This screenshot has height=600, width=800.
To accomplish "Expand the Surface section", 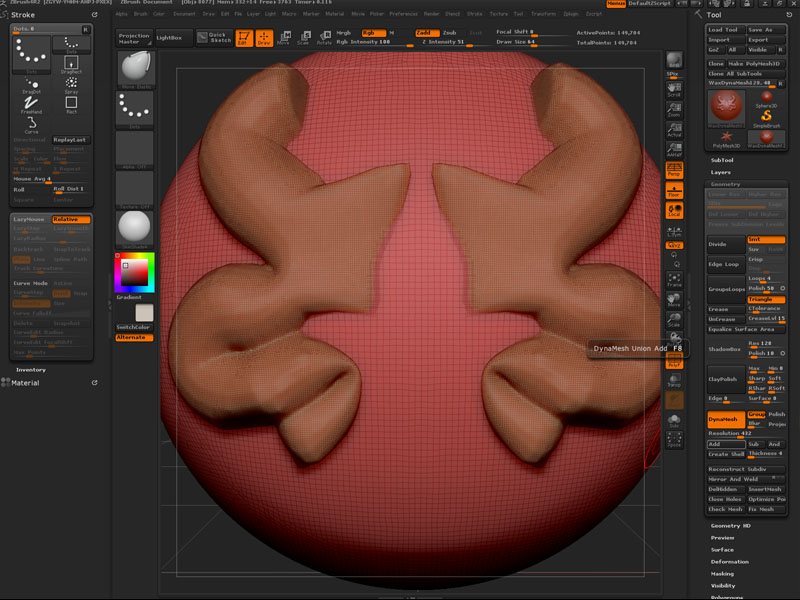I will coord(722,549).
